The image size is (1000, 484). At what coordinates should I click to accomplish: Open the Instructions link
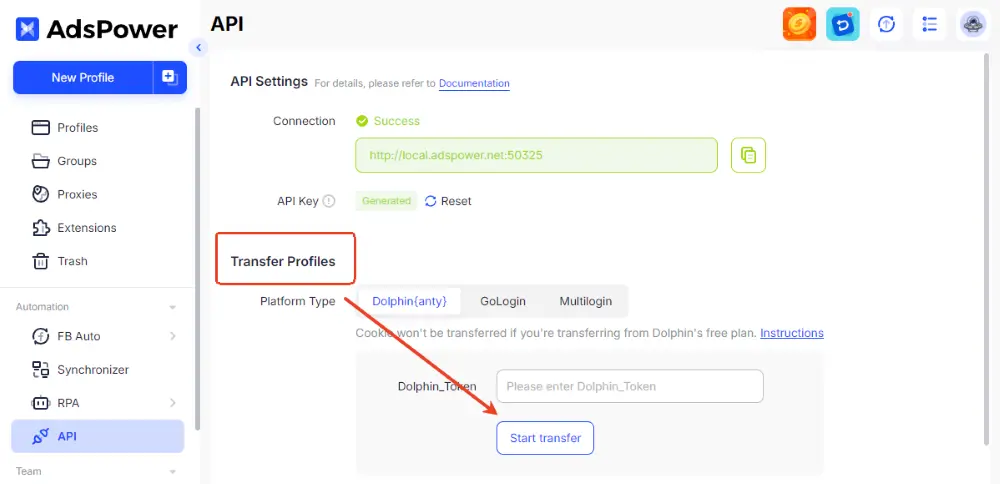[x=791, y=333]
